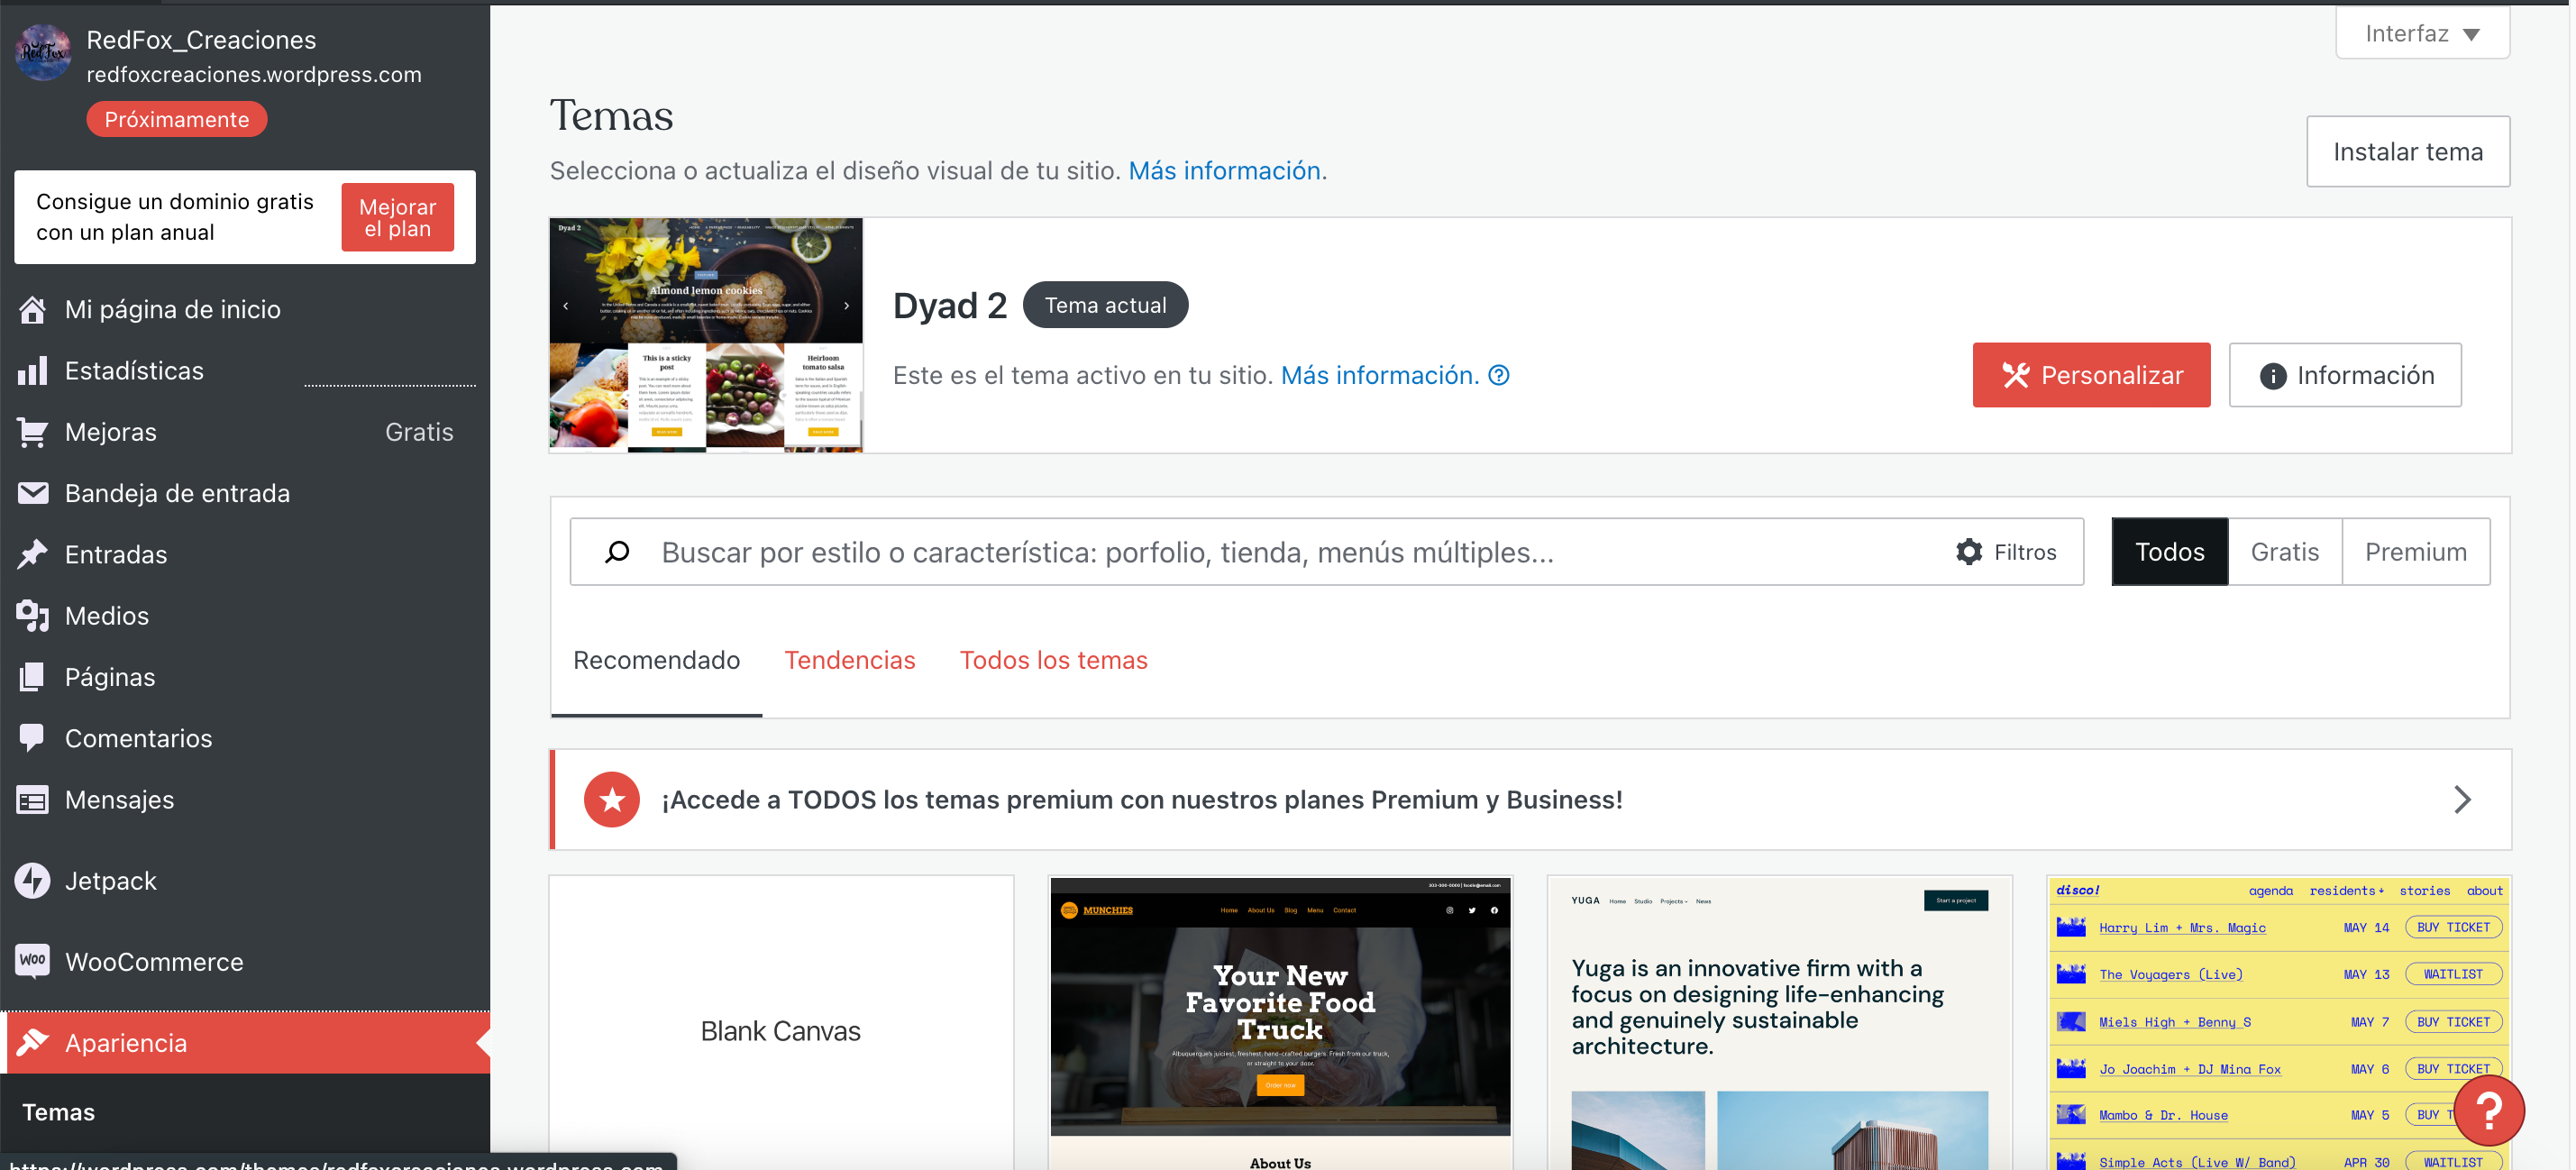Switch to the Todos los temas tab
Screen dimensions: 2576x1170
coord(1053,660)
